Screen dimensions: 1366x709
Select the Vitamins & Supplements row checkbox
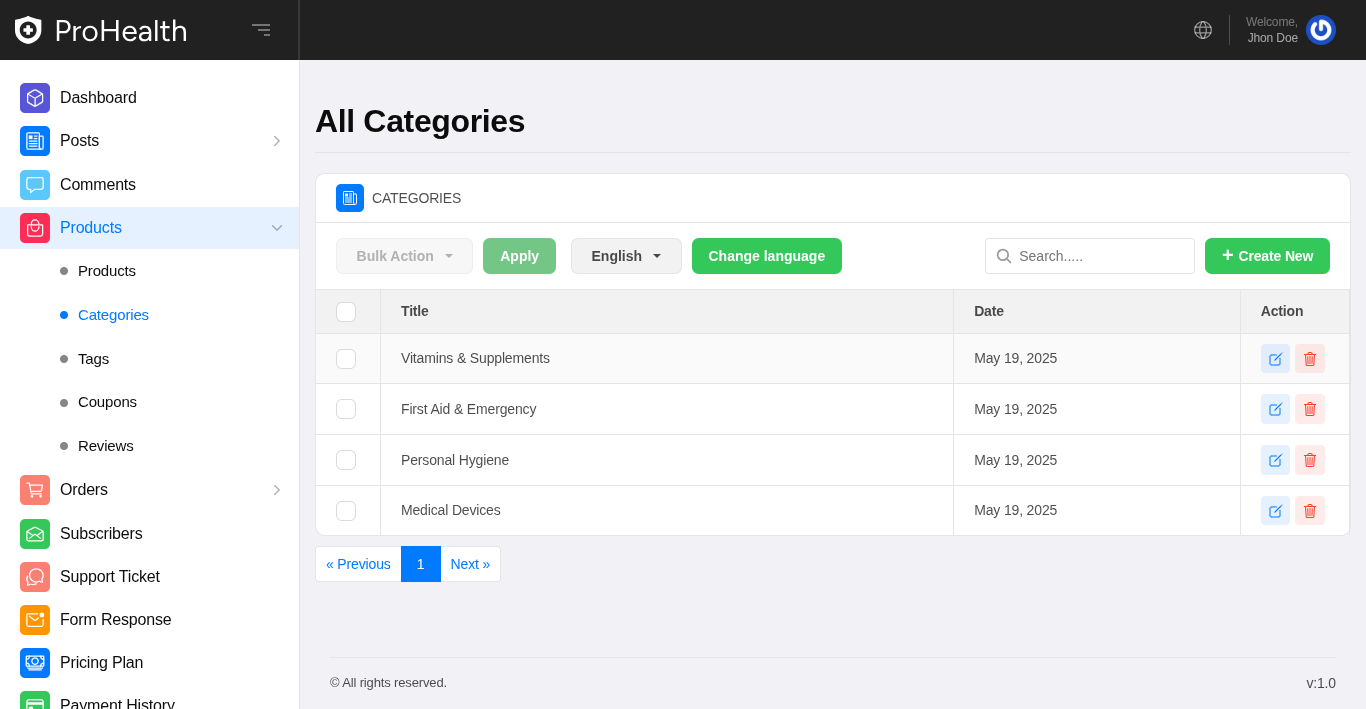click(x=346, y=359)
